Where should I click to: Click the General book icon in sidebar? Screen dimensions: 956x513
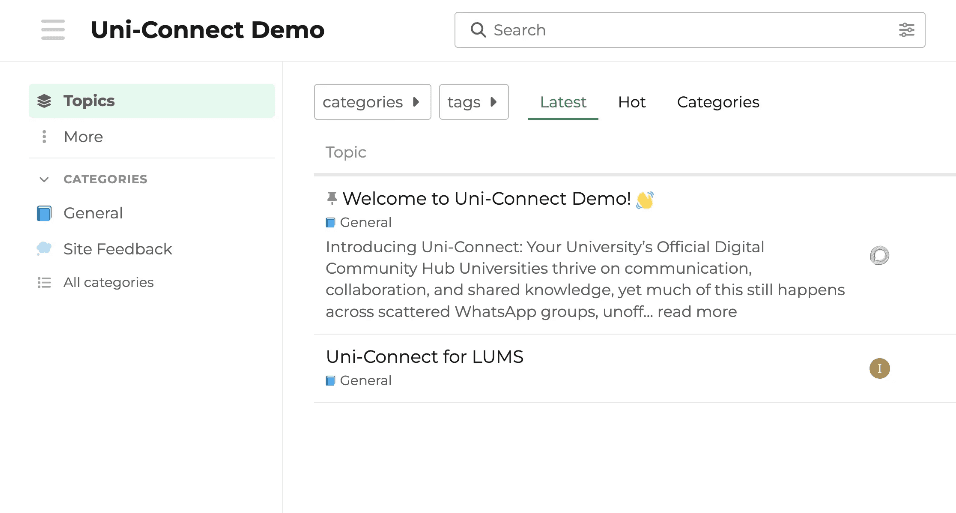click(x=44, y=213)
